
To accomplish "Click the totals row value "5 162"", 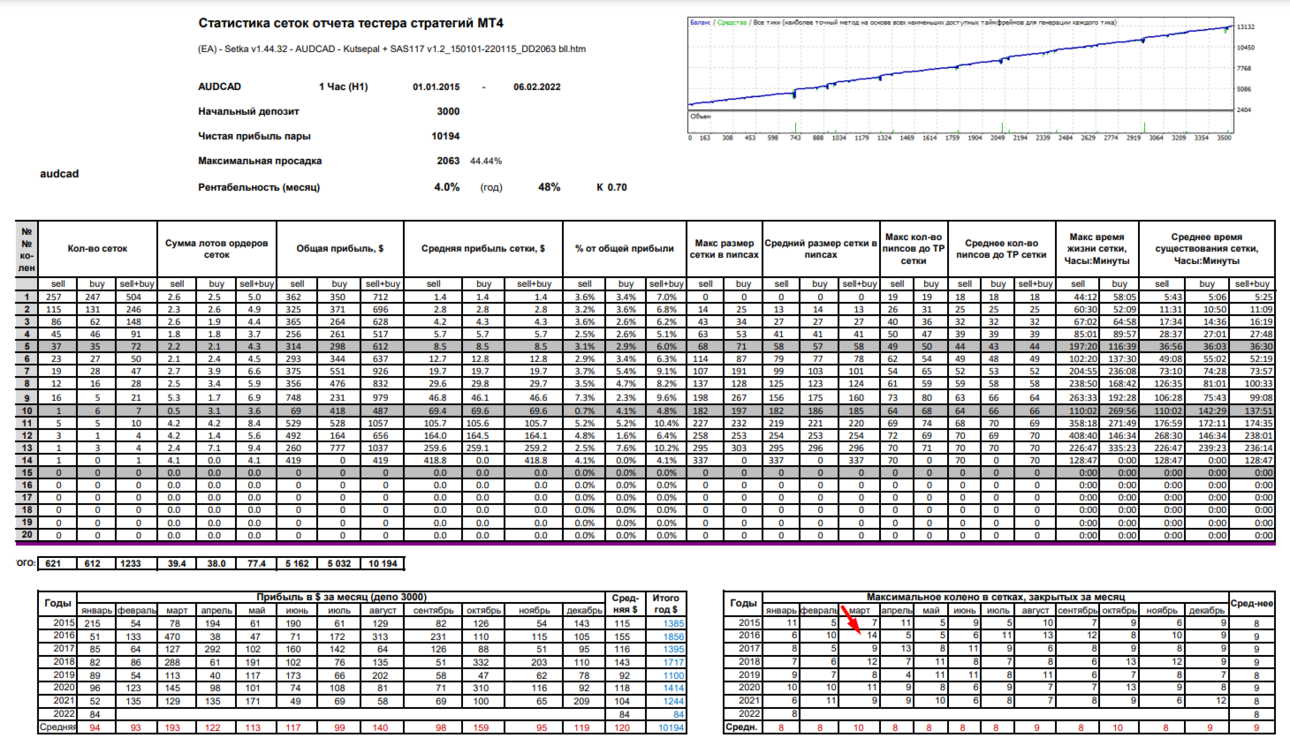I will coord(296,564).
